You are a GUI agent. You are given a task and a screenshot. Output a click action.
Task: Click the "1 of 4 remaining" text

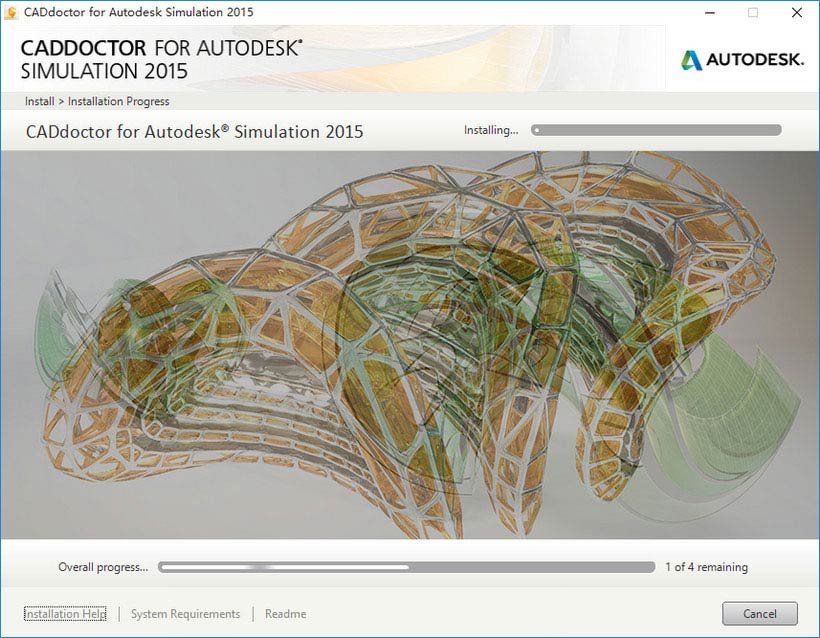click(x=707, y=567)
